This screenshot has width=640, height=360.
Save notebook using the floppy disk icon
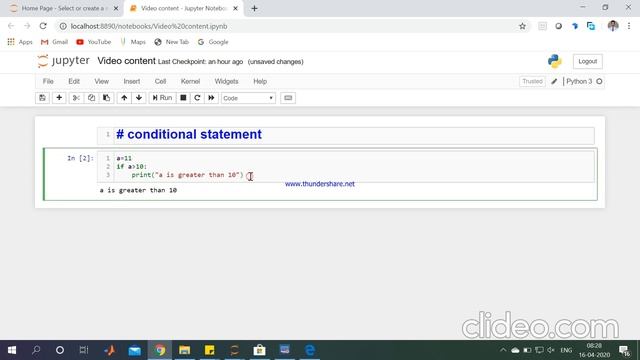tap(42, 98)
